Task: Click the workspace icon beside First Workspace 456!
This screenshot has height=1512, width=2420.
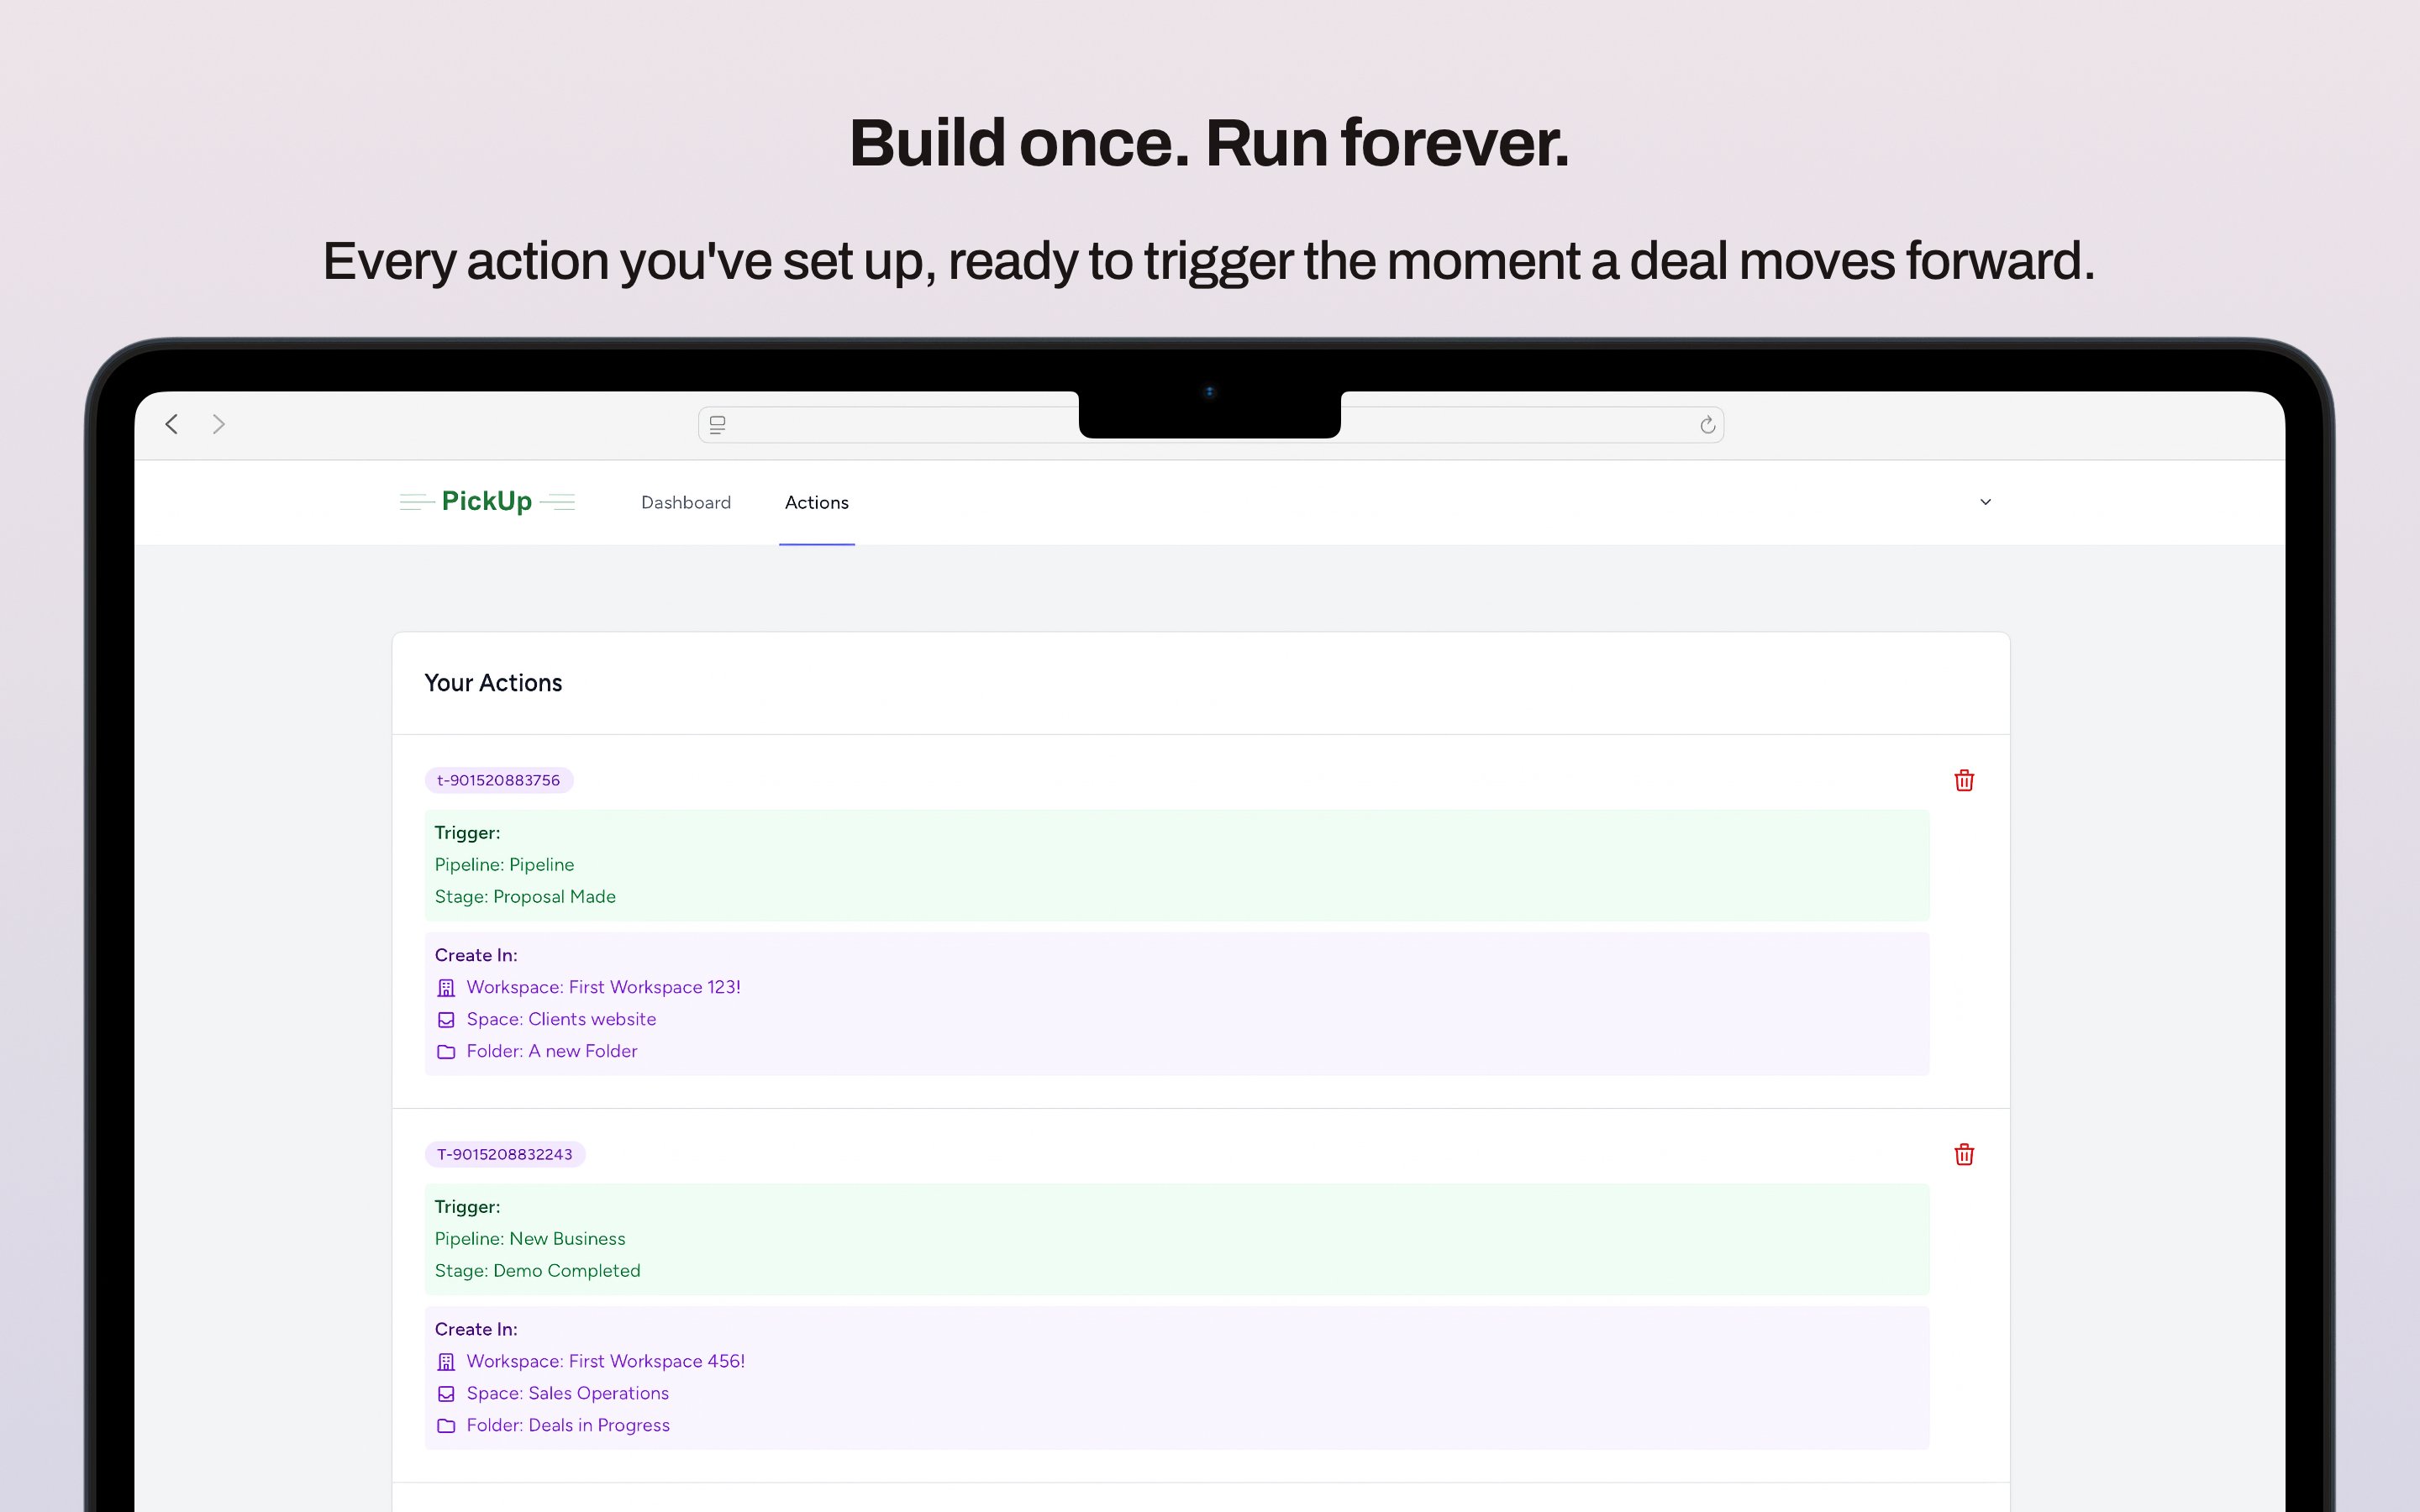Action: [446, 1361]
